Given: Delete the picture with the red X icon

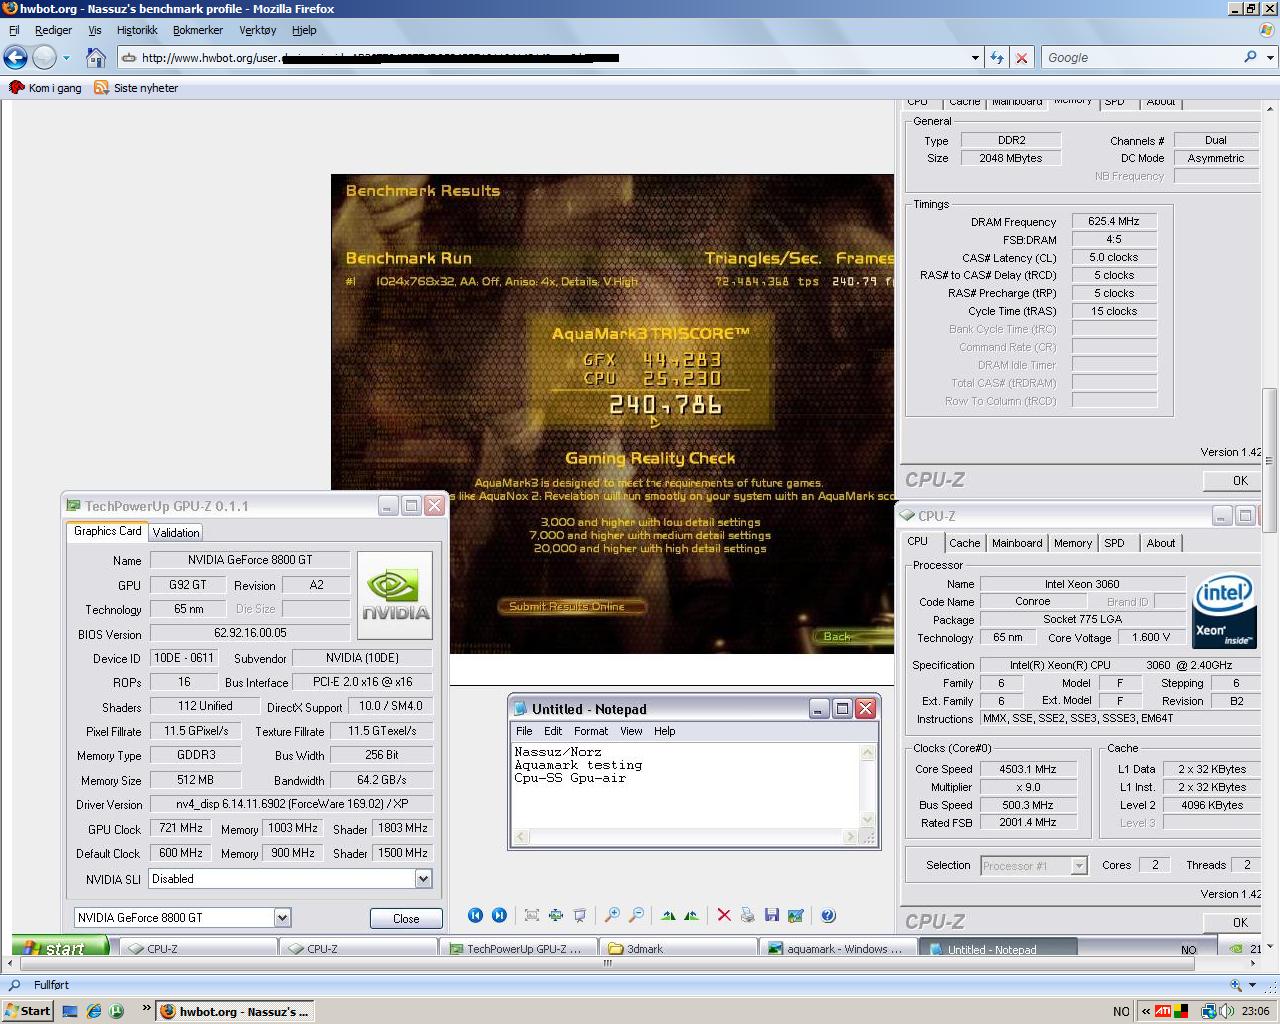Looking at the screenshot, I should (724, 915).
